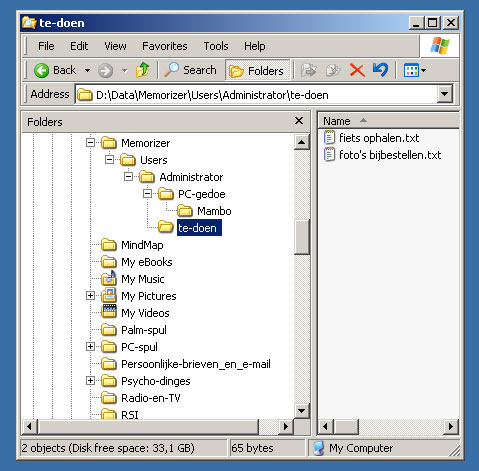The height and width of the screenshot is (471, 479).
Task: Select the Radio-en-TV folder
Action: pyautogui.click(x=151, y=398)
